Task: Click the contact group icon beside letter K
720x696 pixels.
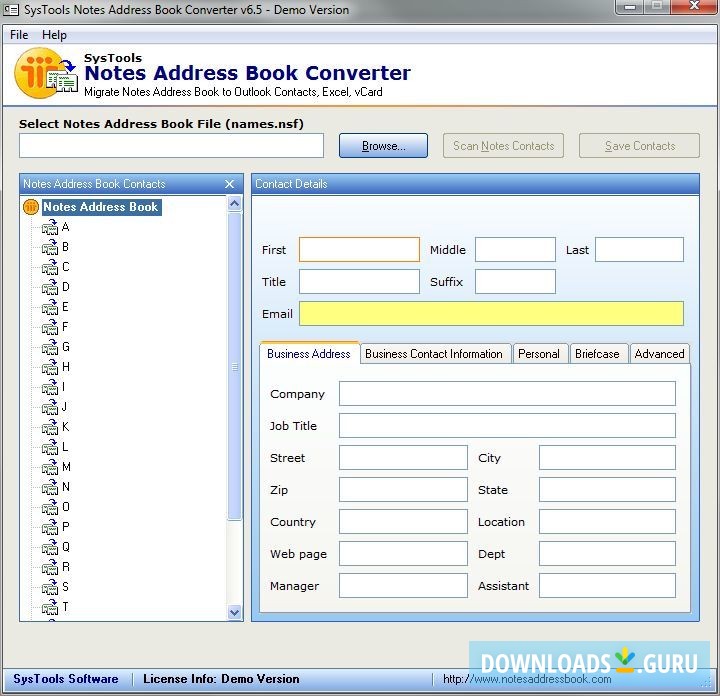Action: [x=50, y=427]
